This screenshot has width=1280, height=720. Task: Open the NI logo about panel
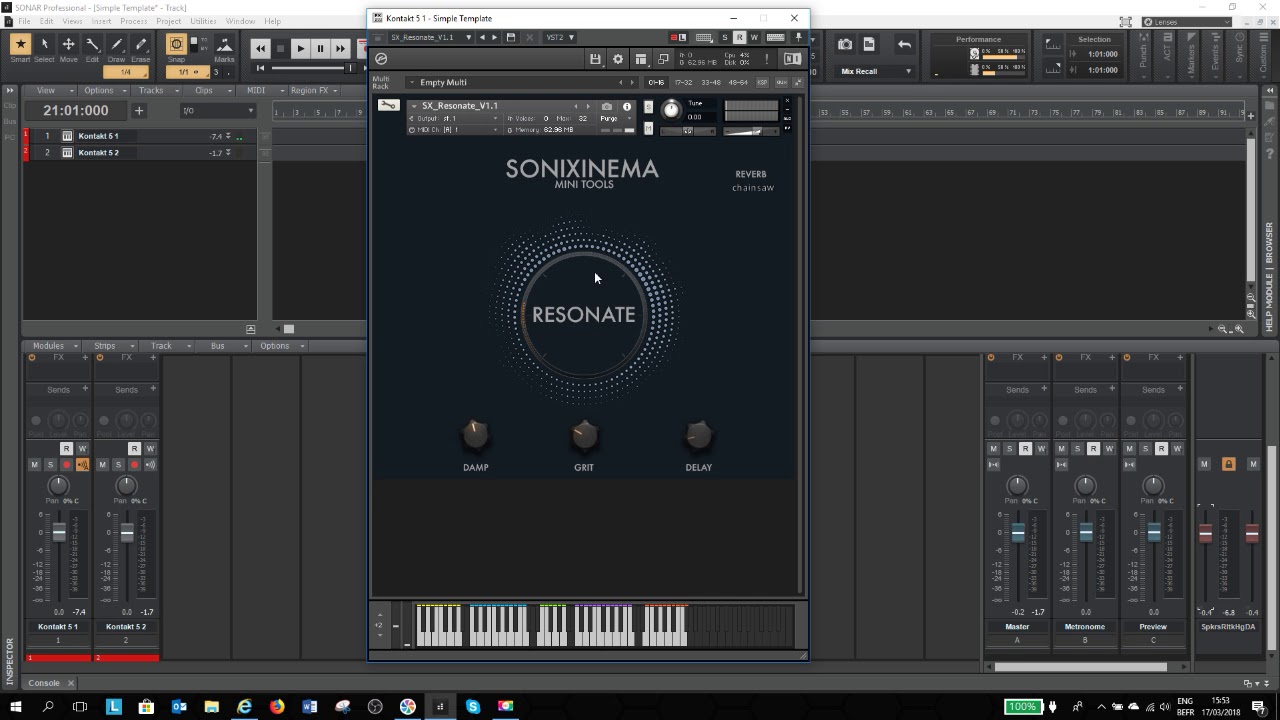pos(792,59)
